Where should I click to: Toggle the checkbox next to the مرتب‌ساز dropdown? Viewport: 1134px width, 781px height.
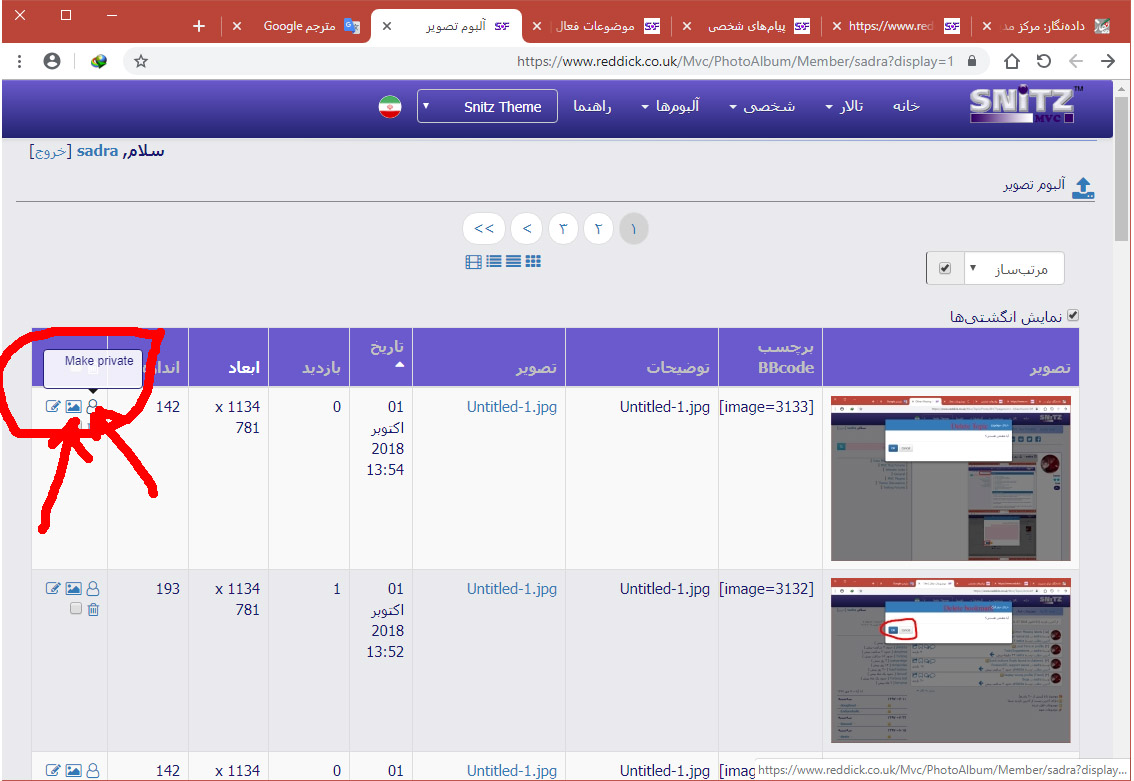(945, 269)
